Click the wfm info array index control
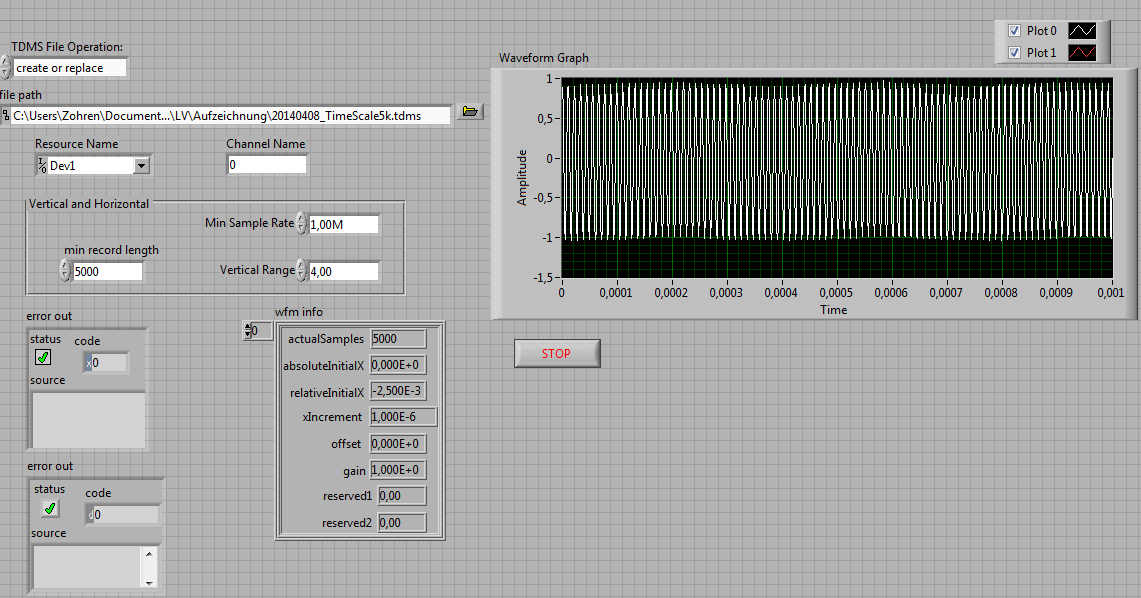Viewport: 1141px width, 598px height. pyautogui.click(x=256, y=330)
